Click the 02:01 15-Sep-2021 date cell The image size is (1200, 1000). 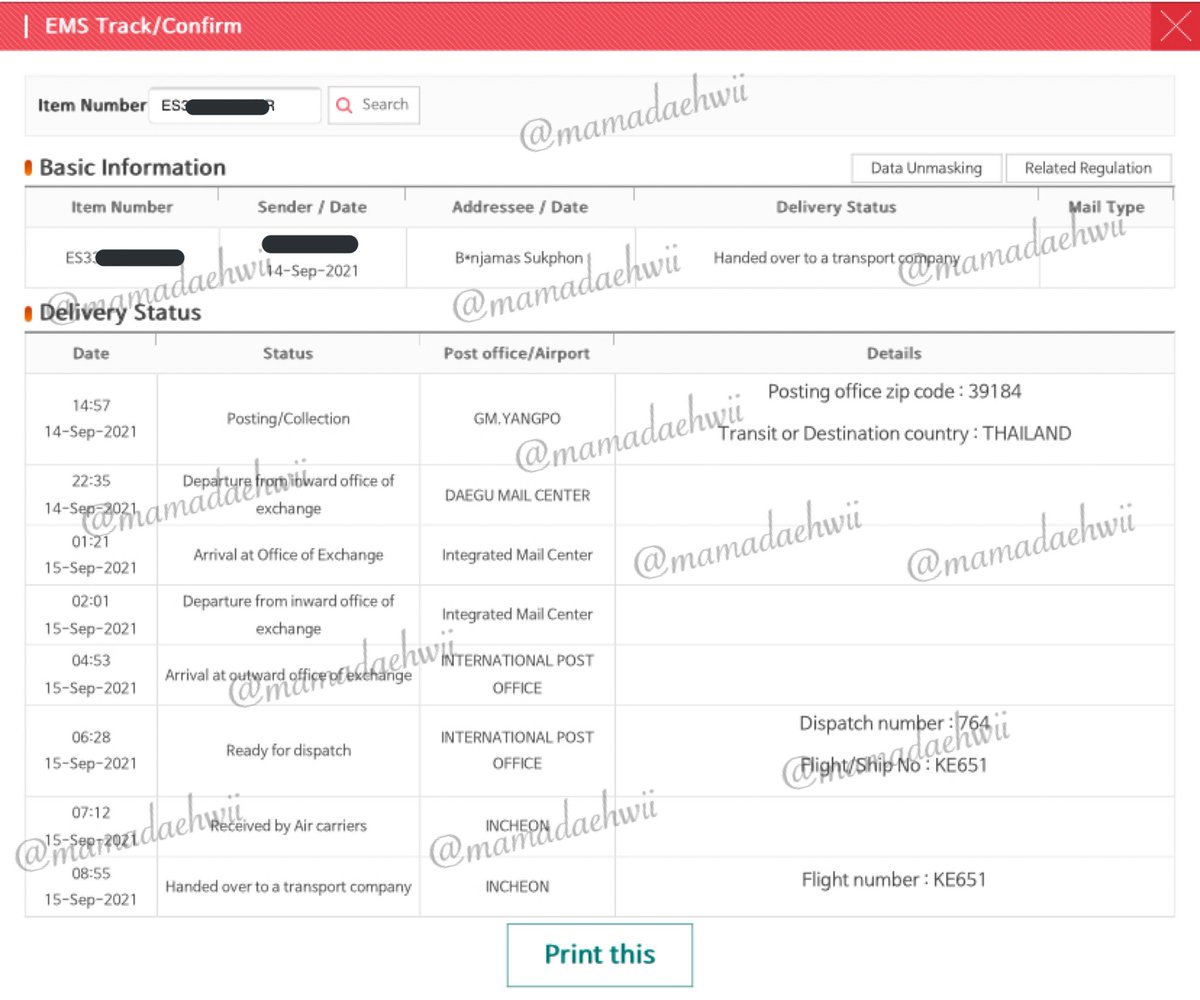pos(91,615)
